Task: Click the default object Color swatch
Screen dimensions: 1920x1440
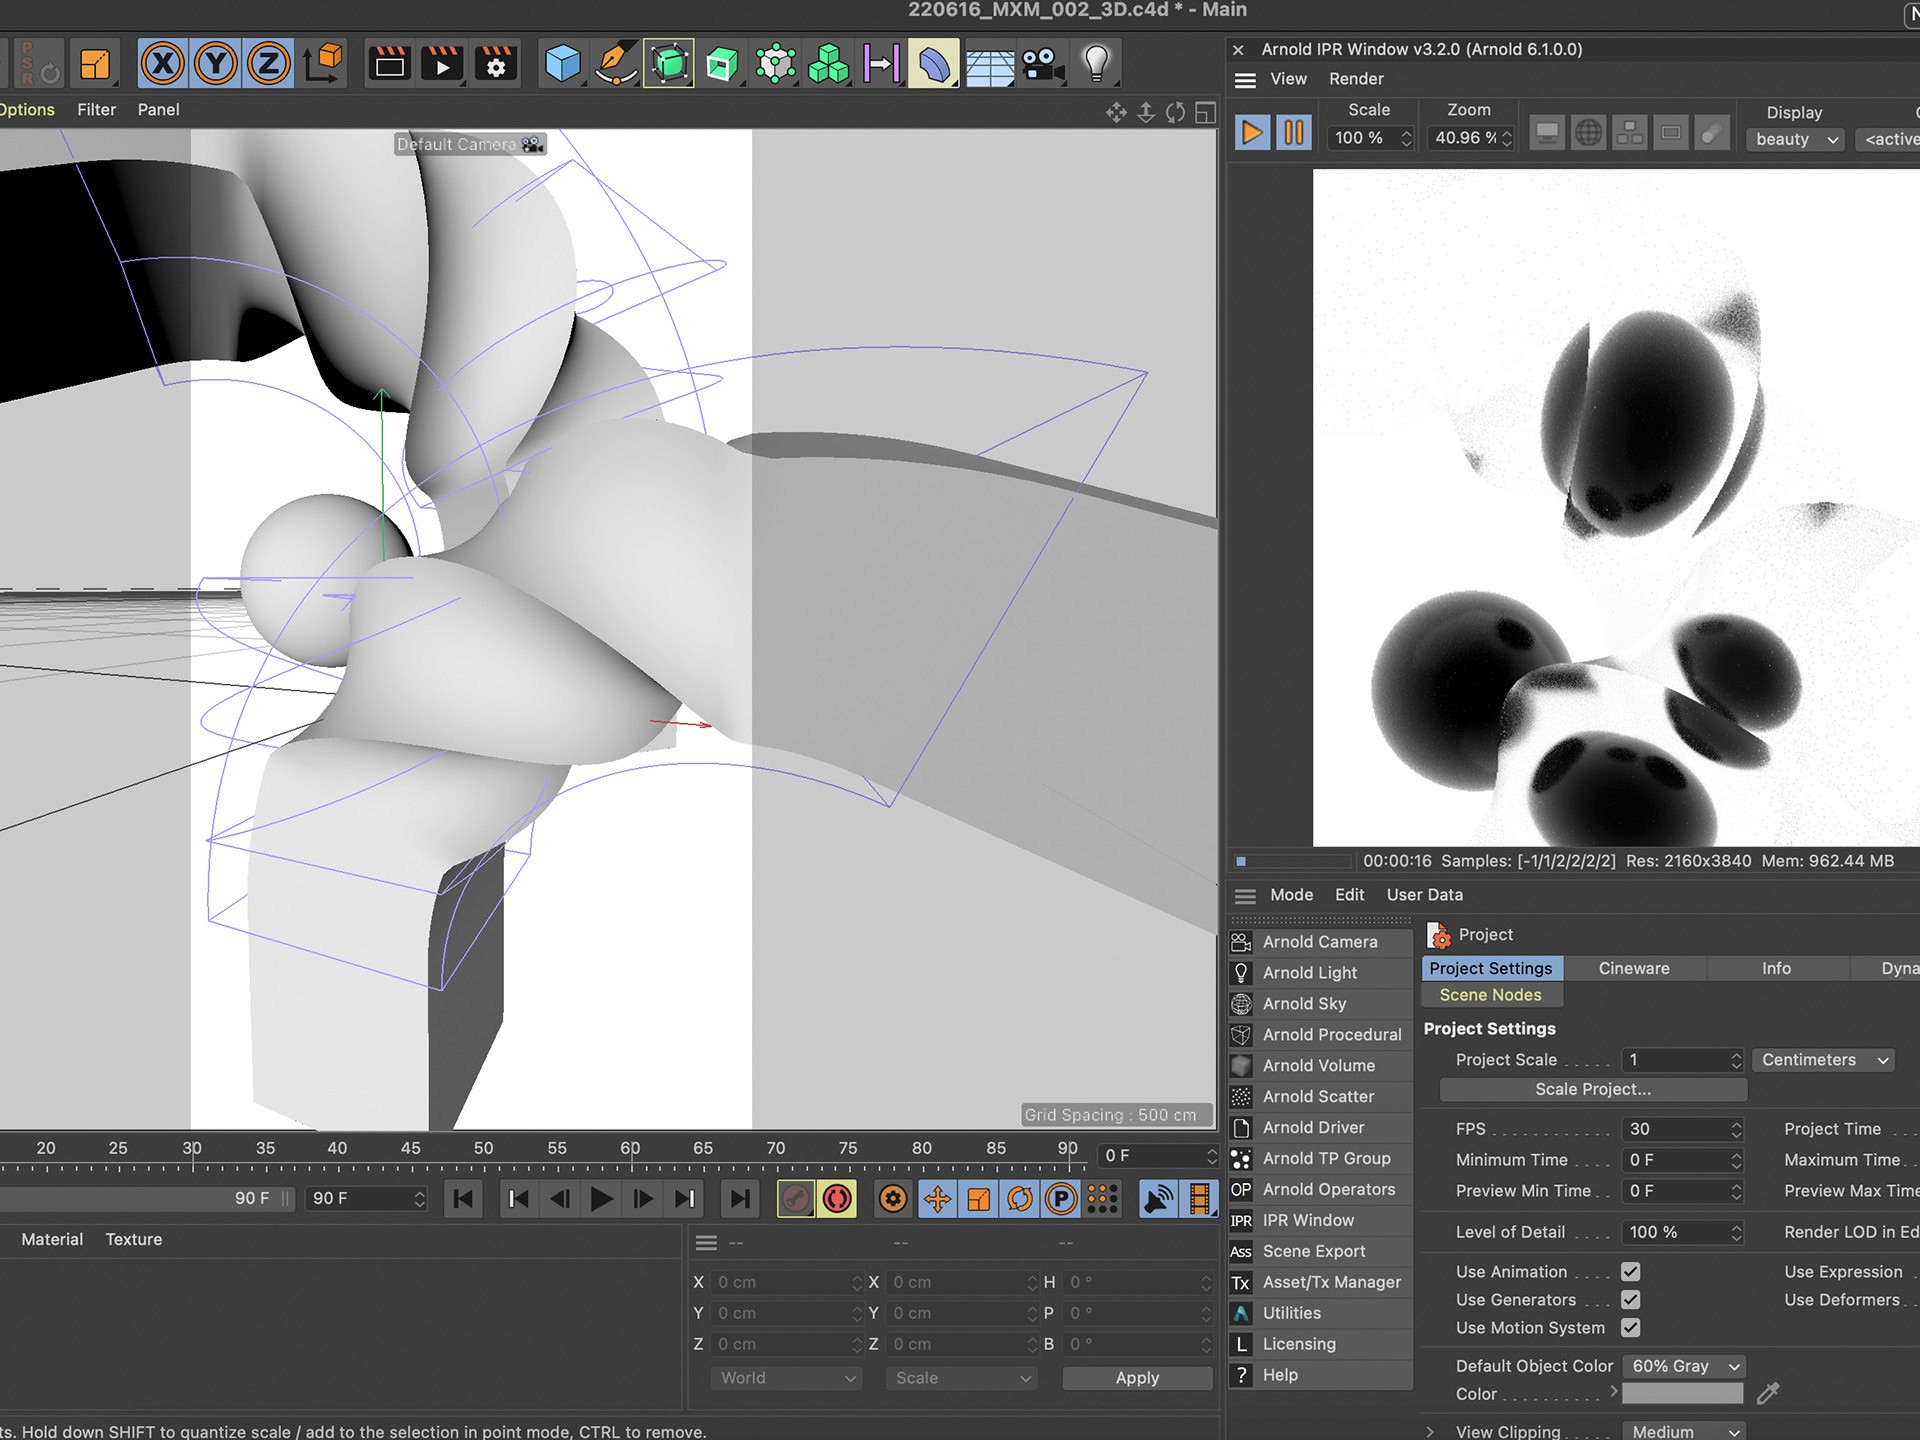Action: [x=1682, y=1394]
